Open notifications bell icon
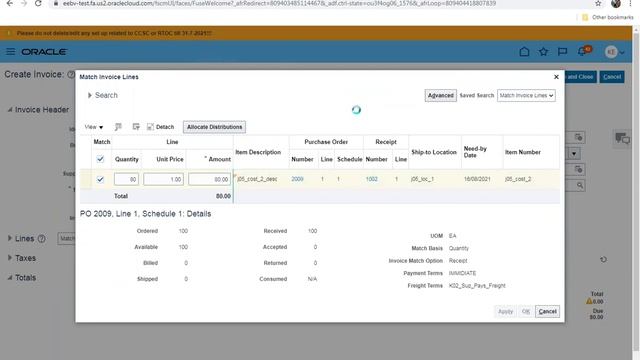 (582, 51)
